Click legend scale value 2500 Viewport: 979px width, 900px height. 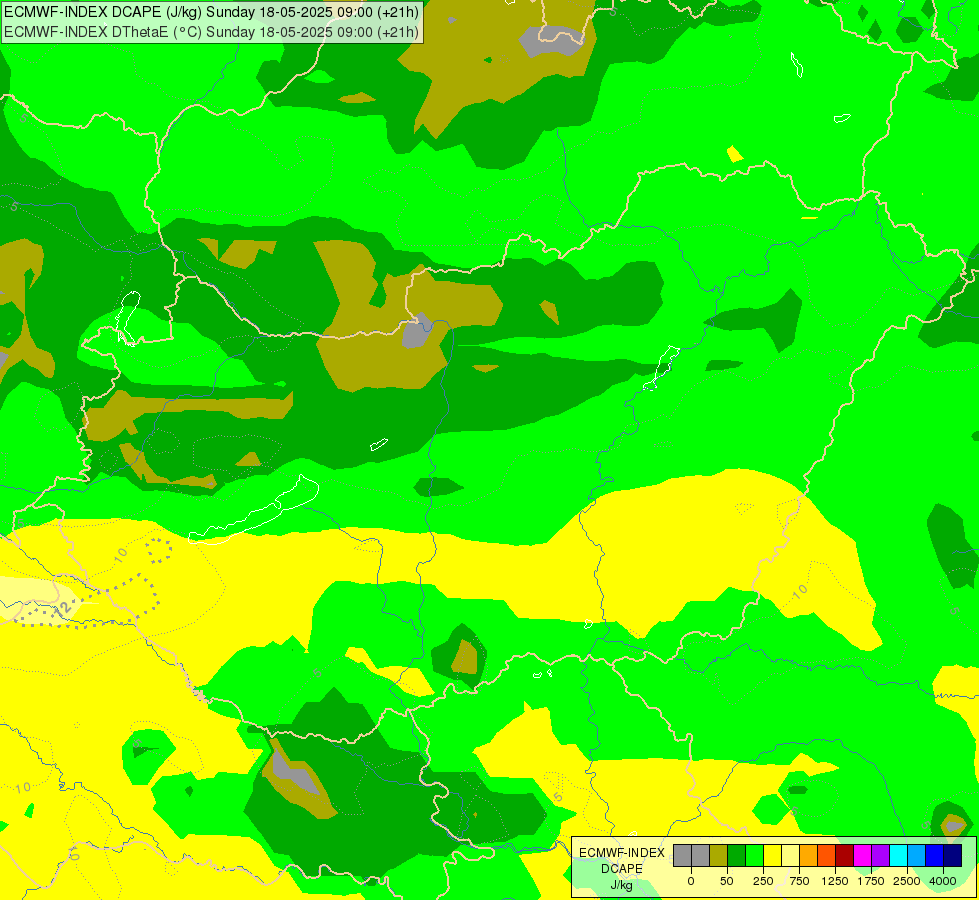click(907, 881)
